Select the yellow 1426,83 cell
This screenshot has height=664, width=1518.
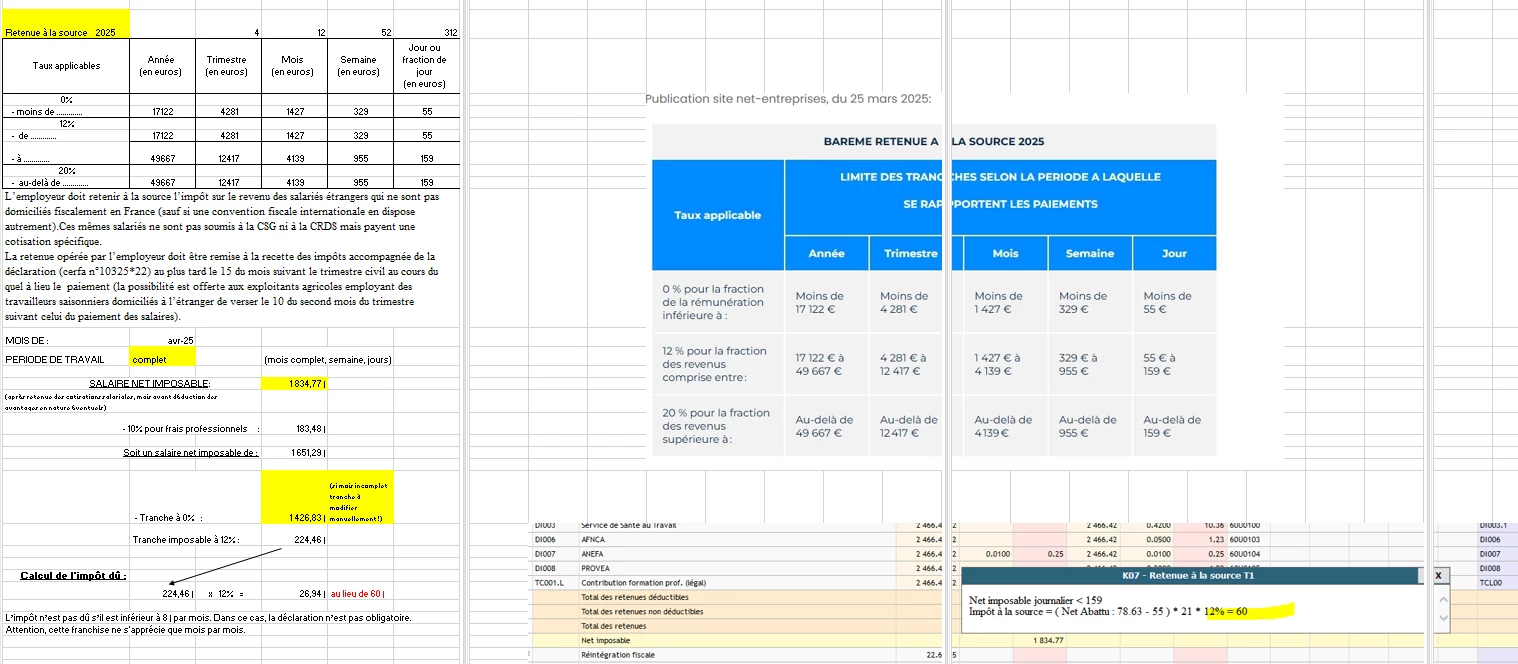click(294, 497)
